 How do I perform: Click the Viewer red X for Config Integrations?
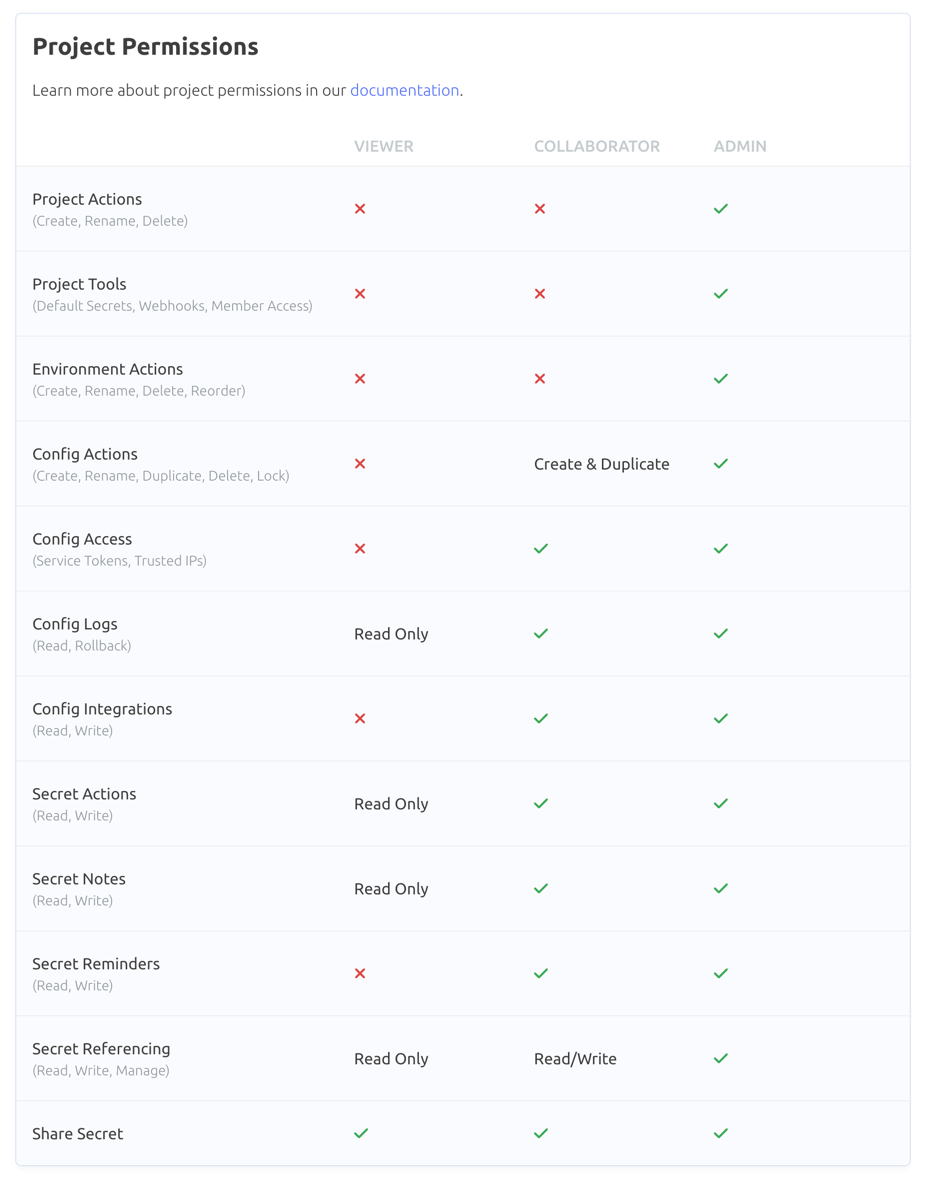tap(360, 718)
